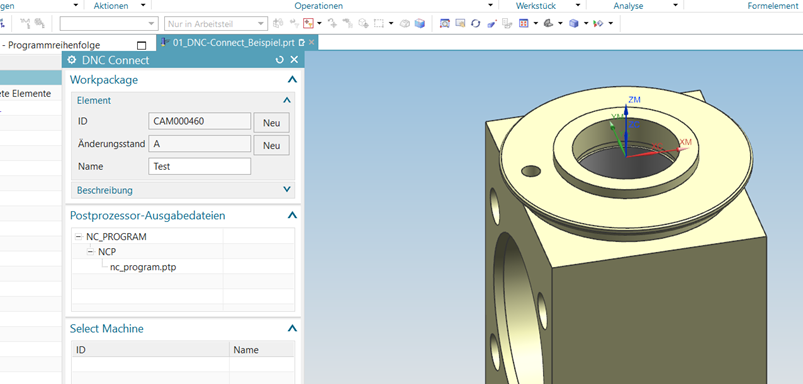Collapse the NC_PROGRAM tree node
This screenshot has height=384, width=803.
[x=78, y=237]
